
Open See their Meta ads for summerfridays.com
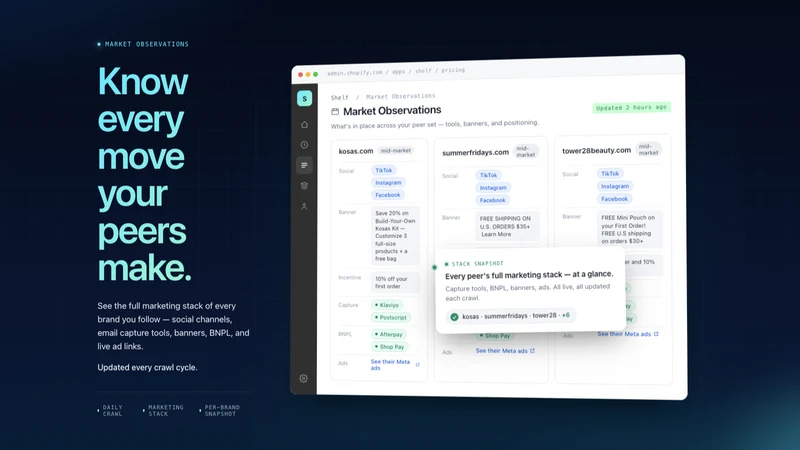[x=502, y=351]
